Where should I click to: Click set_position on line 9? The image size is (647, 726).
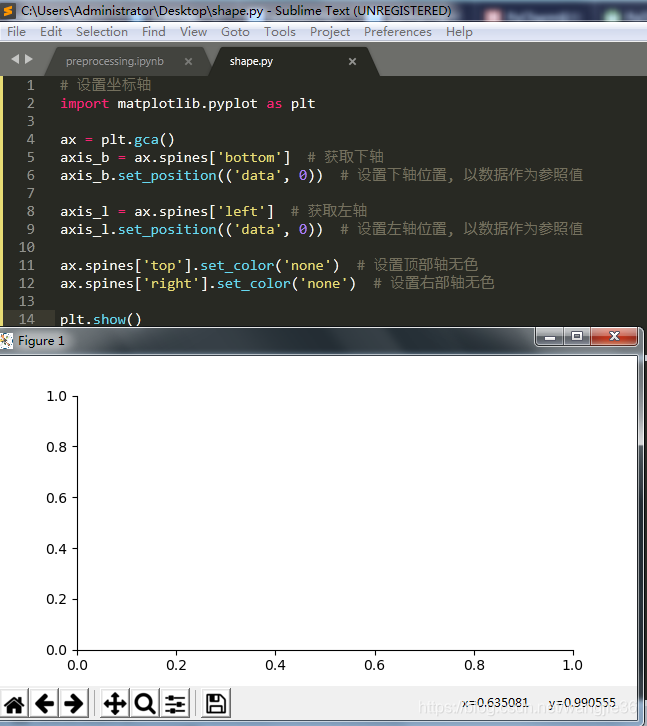tap(167, 229)
